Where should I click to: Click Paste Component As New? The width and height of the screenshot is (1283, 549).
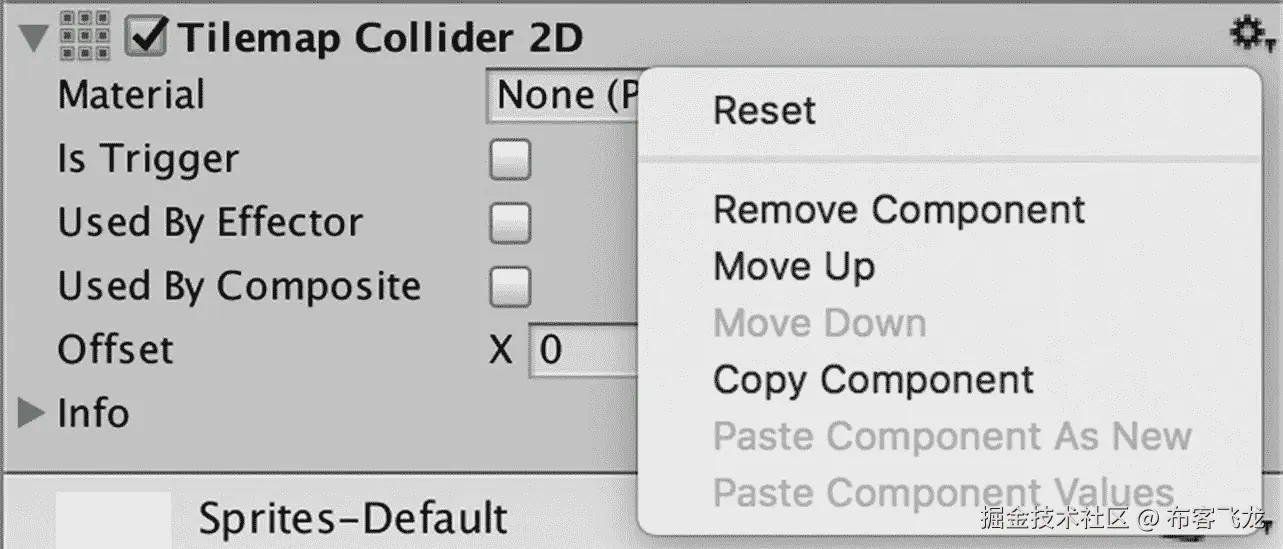tap(951, 436)
